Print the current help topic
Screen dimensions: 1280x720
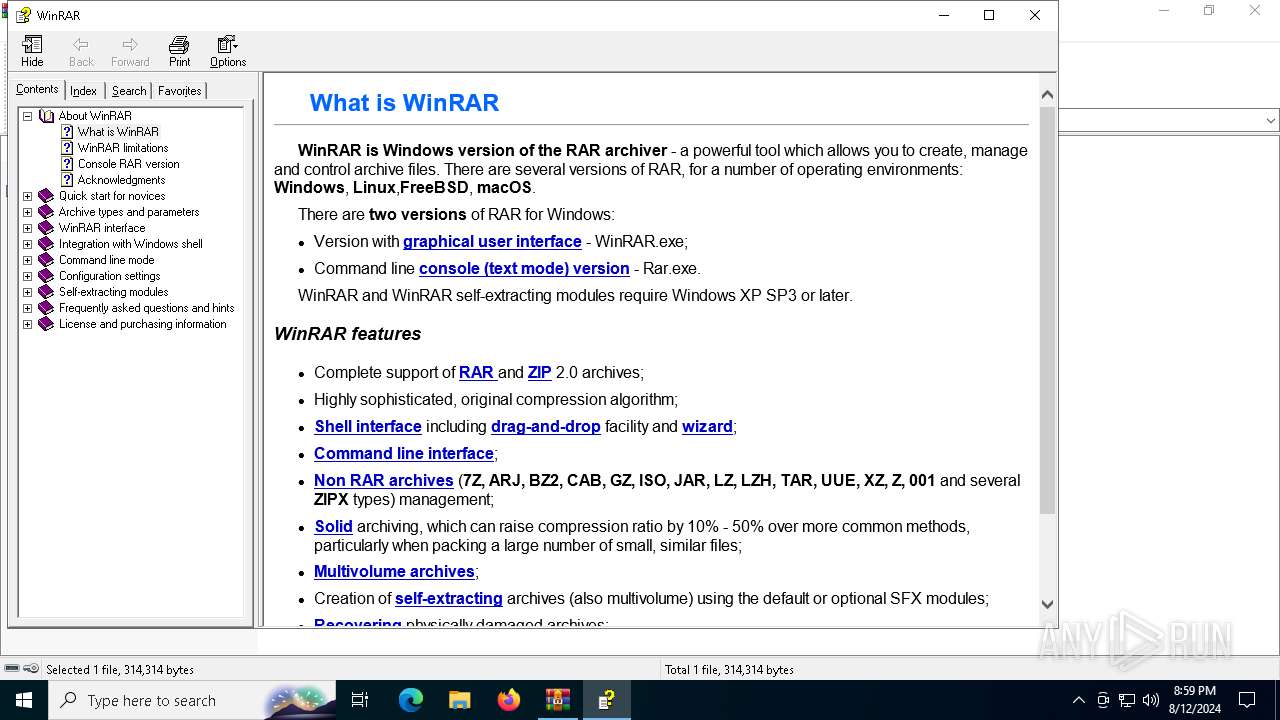pyautogui.click(x=179, y=51)
